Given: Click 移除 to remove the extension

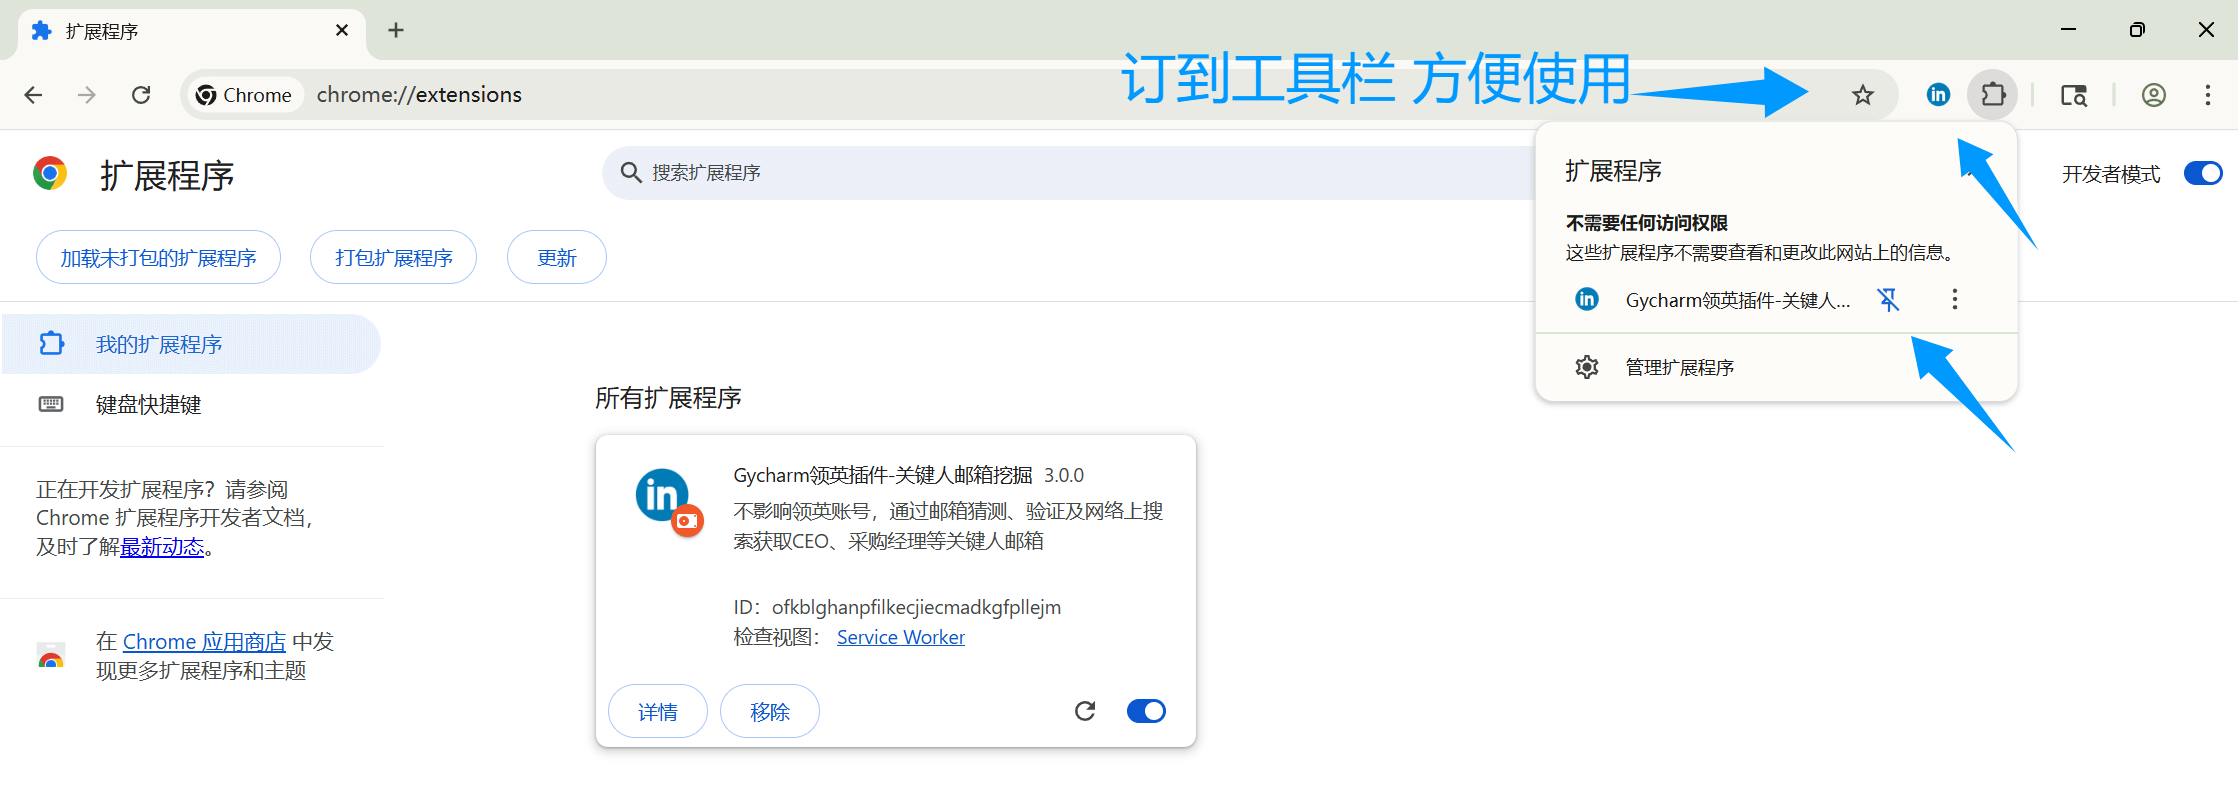Looking at the screenshot, I should coord(770,711).
